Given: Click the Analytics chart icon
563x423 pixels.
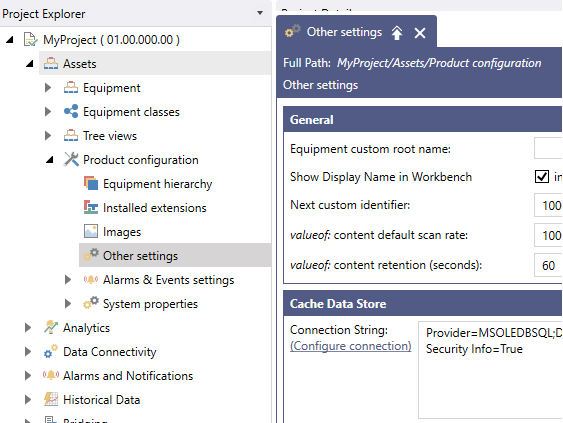Looking at the screenshot, I should [x=51, y=327].
